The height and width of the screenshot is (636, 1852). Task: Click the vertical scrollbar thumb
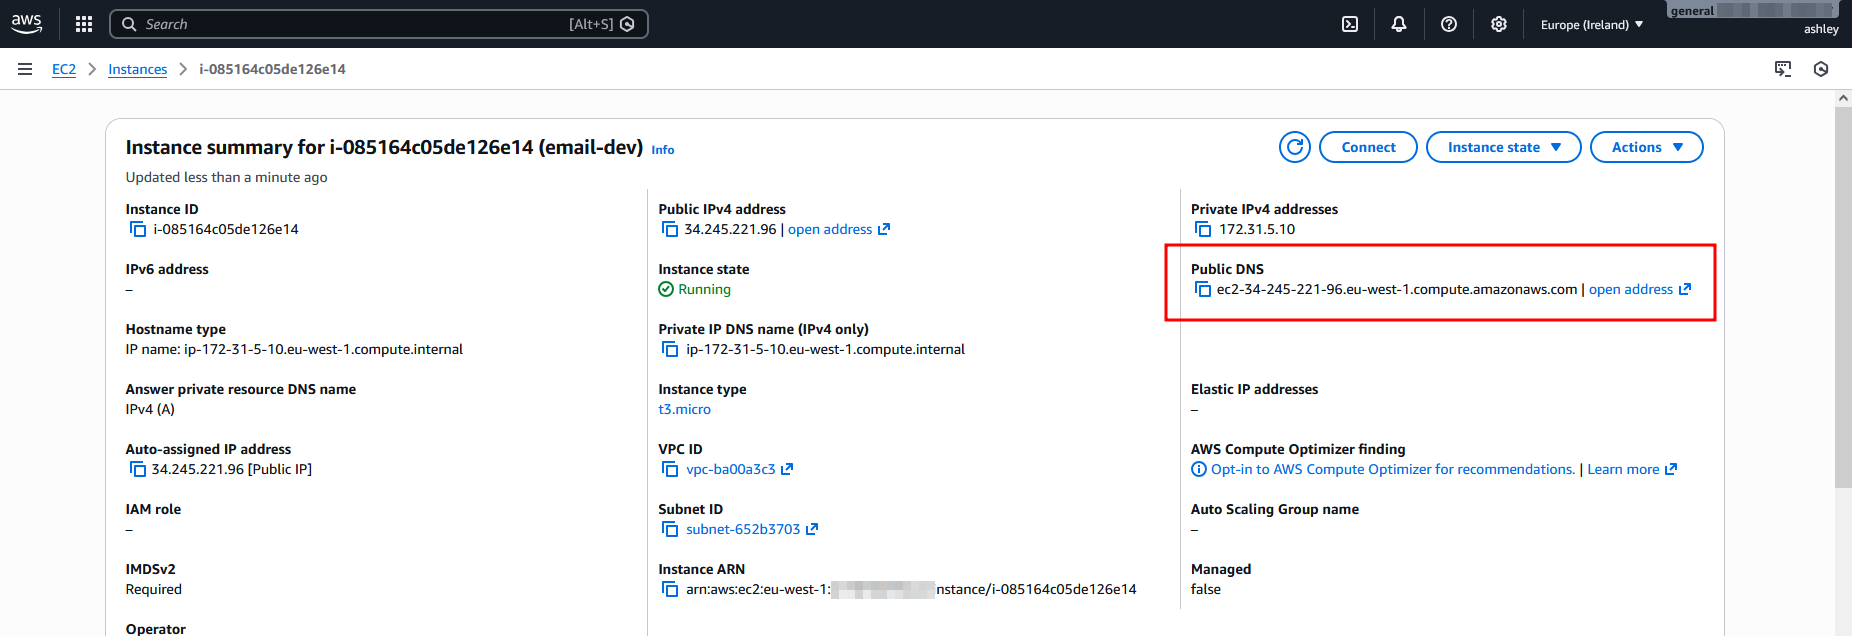pyautogui.click(x=1843, y=298)
